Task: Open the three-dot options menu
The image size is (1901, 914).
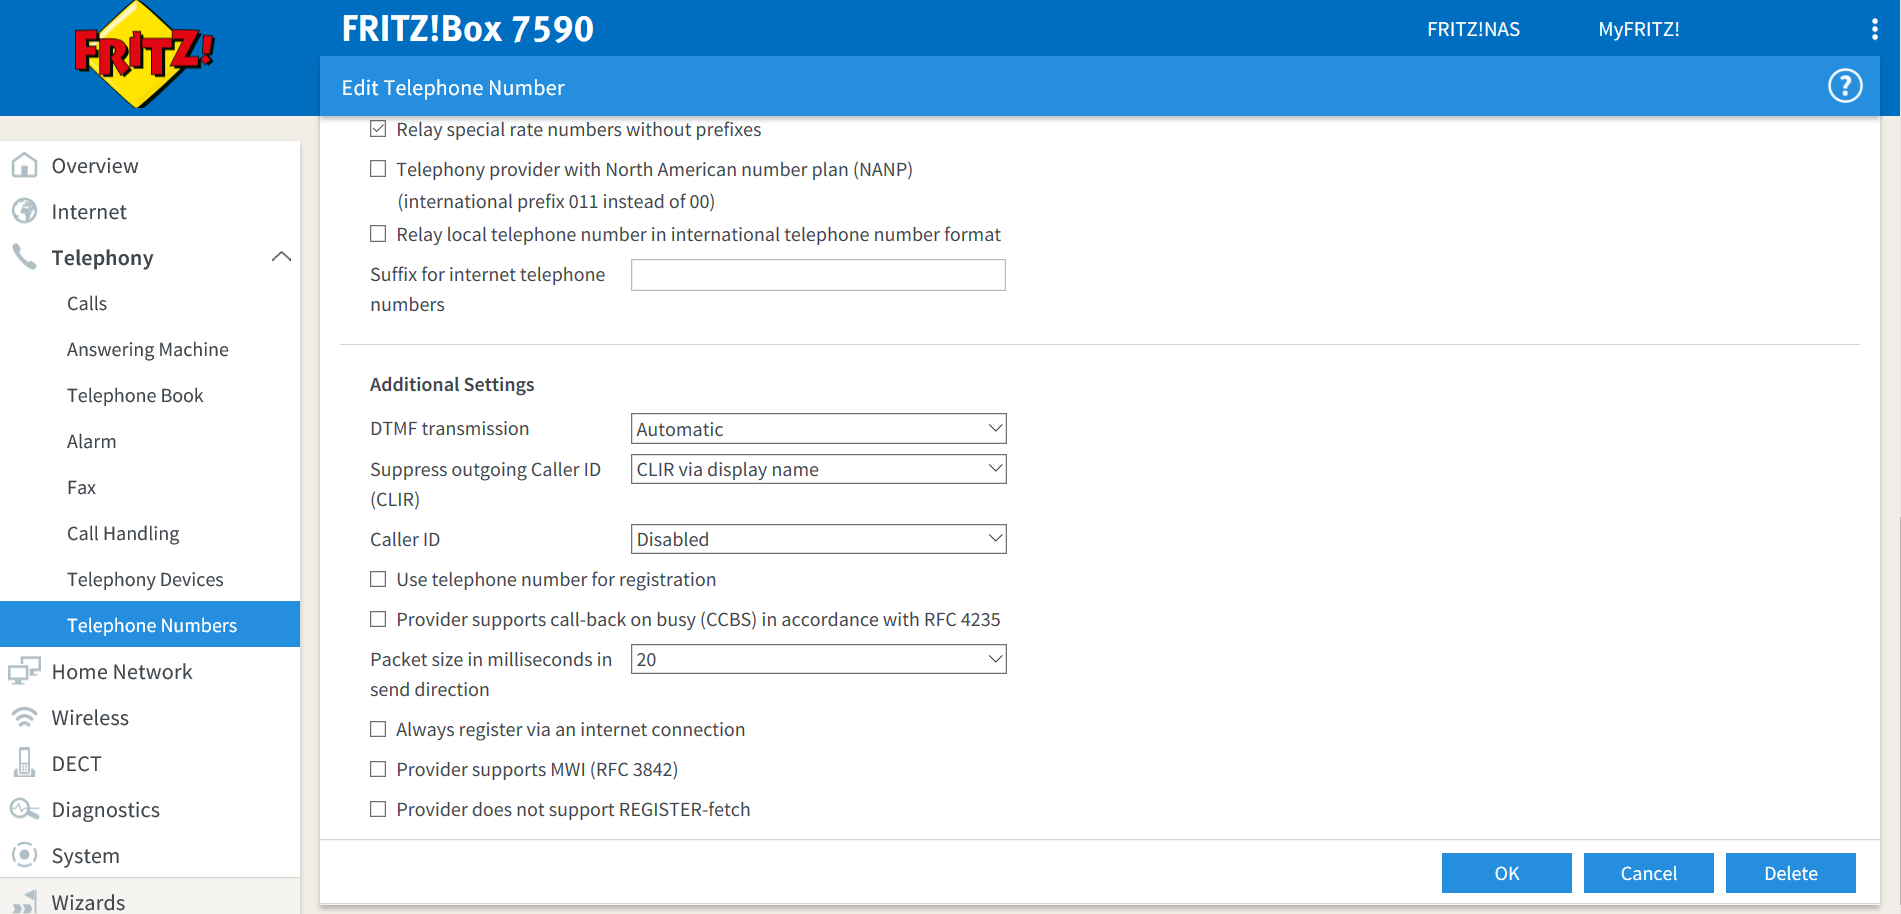Action: pos(1874,29)
